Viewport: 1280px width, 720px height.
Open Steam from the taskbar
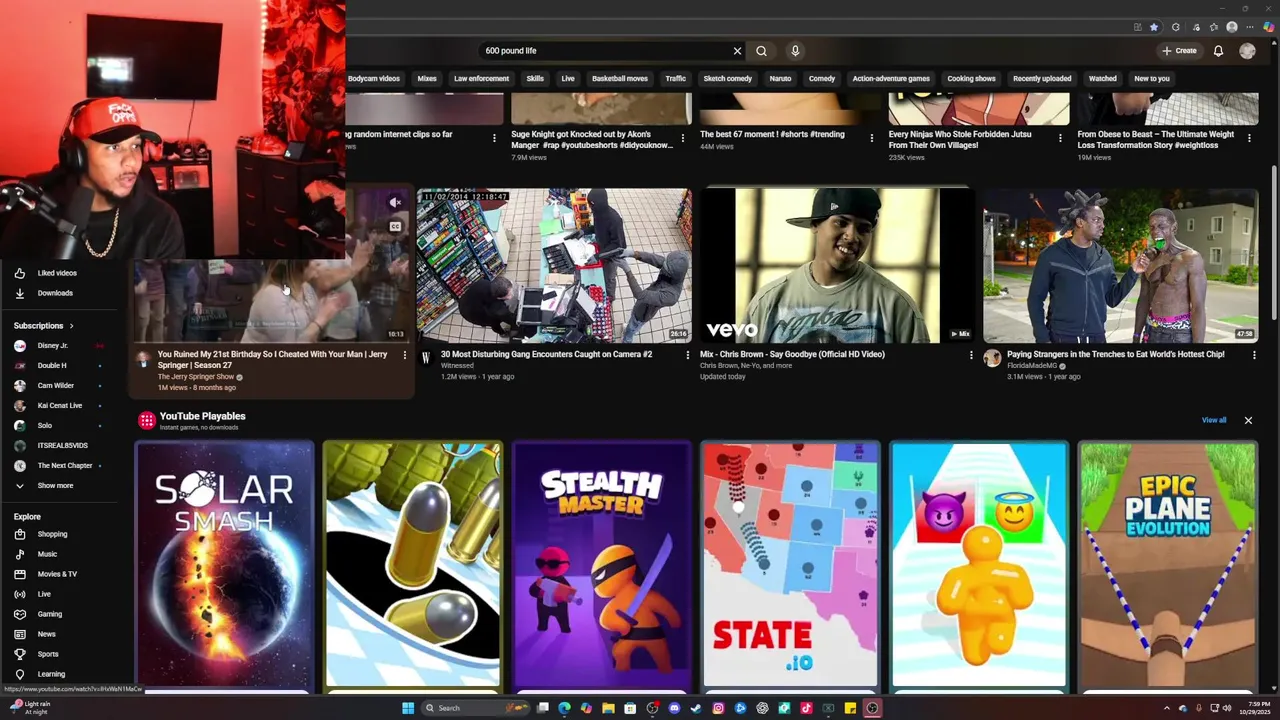[x=696, y=708]
